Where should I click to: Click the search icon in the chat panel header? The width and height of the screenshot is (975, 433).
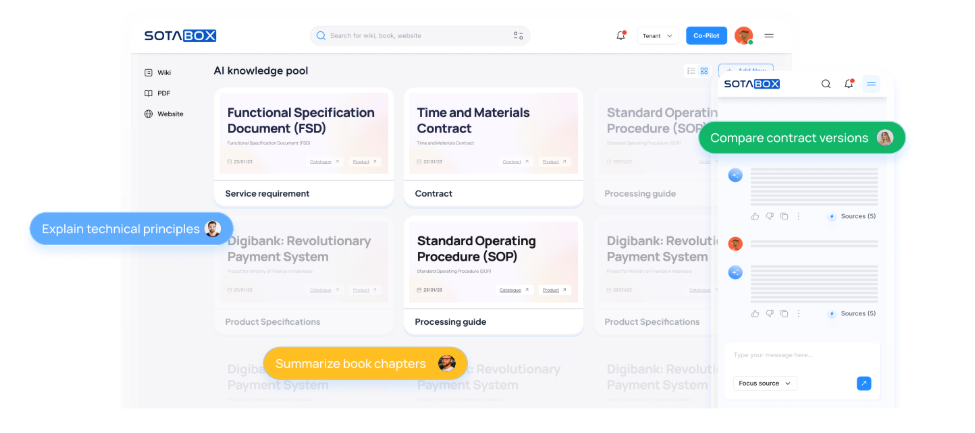pos(826,84)
